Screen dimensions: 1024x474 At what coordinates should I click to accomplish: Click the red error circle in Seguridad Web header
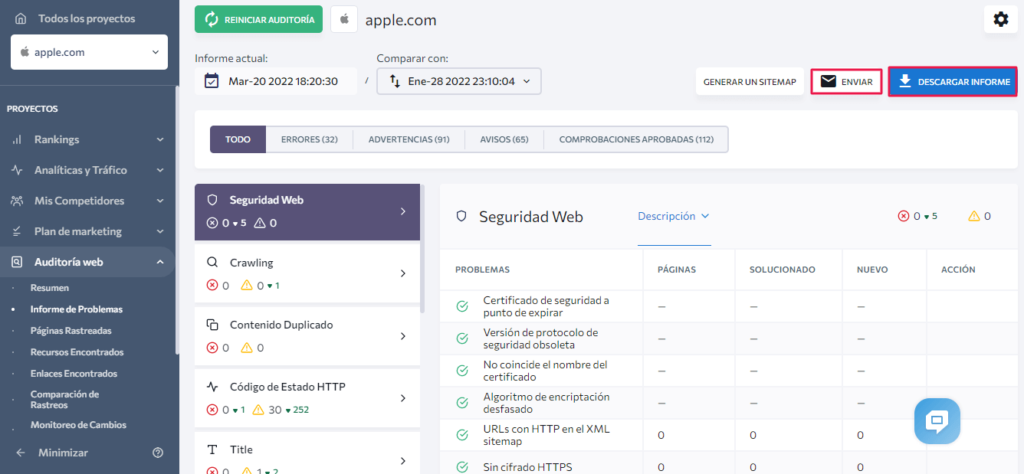[x=904, y=216]
